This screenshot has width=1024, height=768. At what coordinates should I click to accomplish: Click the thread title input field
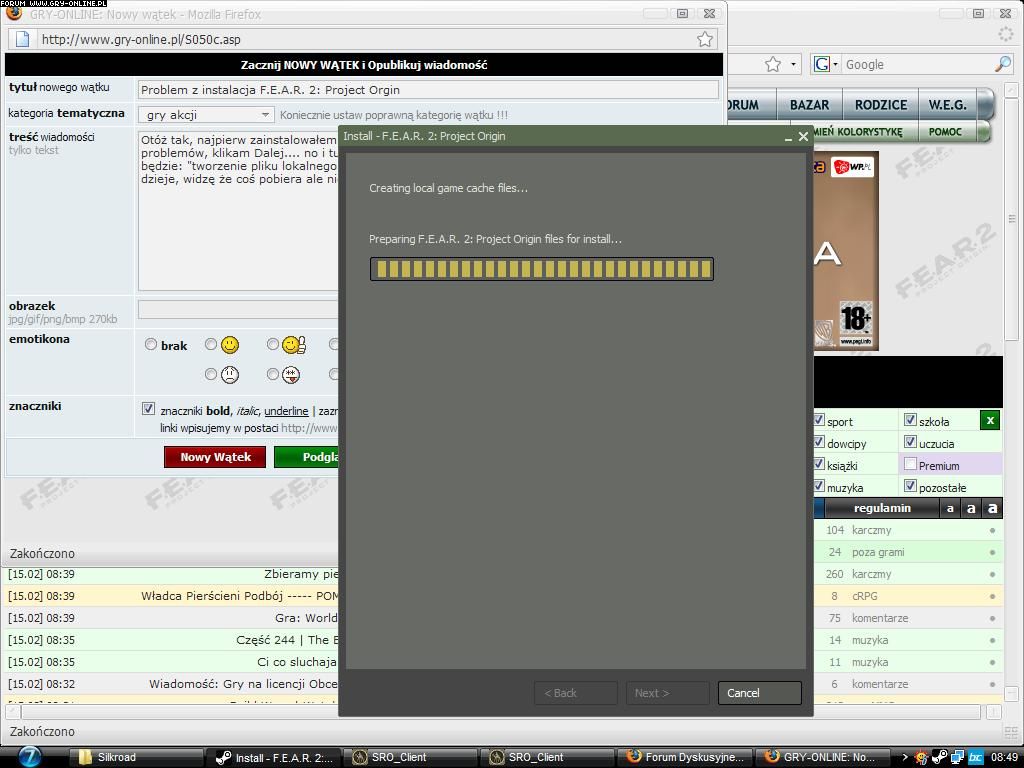coord(428,89)
